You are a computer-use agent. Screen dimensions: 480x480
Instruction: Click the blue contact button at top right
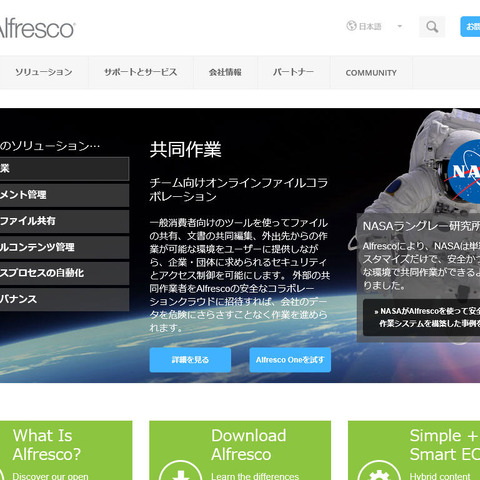tap(470, 26)
